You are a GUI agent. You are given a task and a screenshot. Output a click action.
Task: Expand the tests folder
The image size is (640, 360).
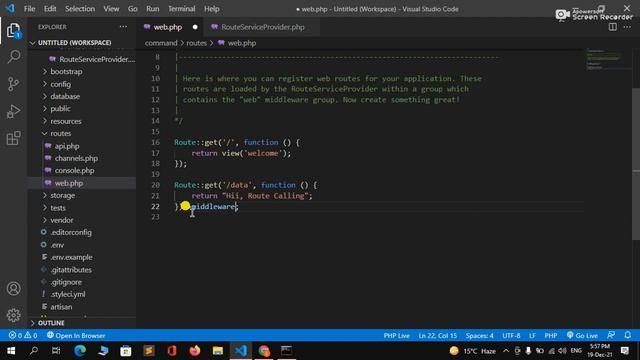click(58, 208)
